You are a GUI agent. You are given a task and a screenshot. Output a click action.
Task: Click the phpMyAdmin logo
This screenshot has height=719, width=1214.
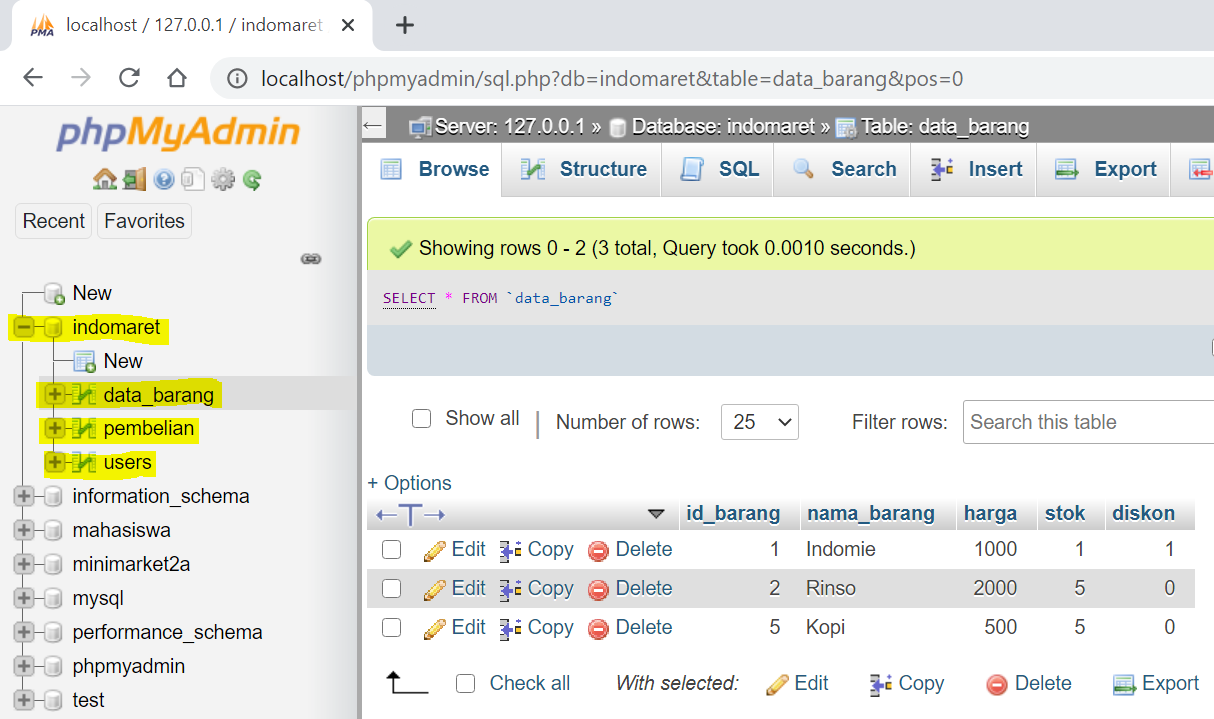pos(178,132)
